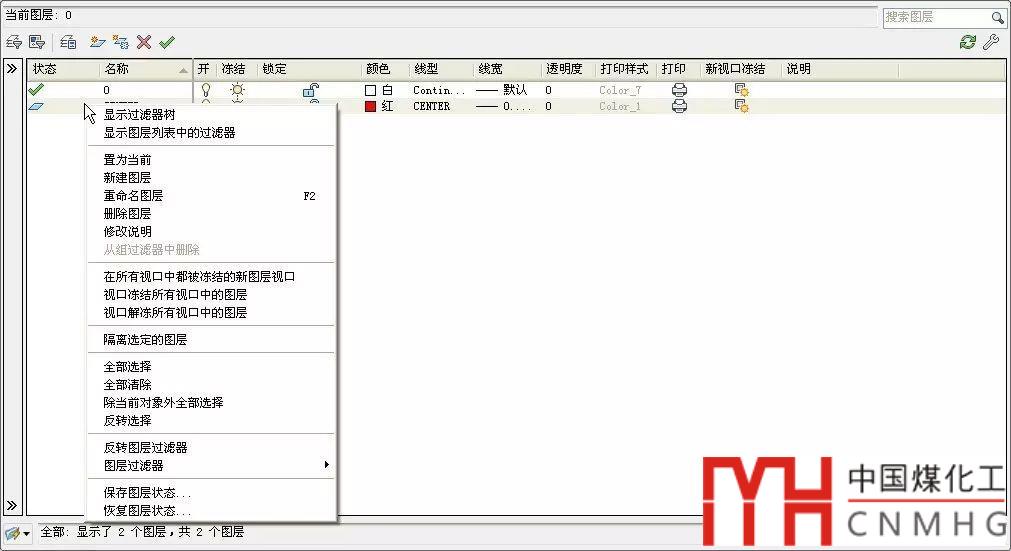Image resolution: width=1011 pixels, height=551 pixels.
Task: Click the red X Delete Layer icon
Action: point(144,43)
